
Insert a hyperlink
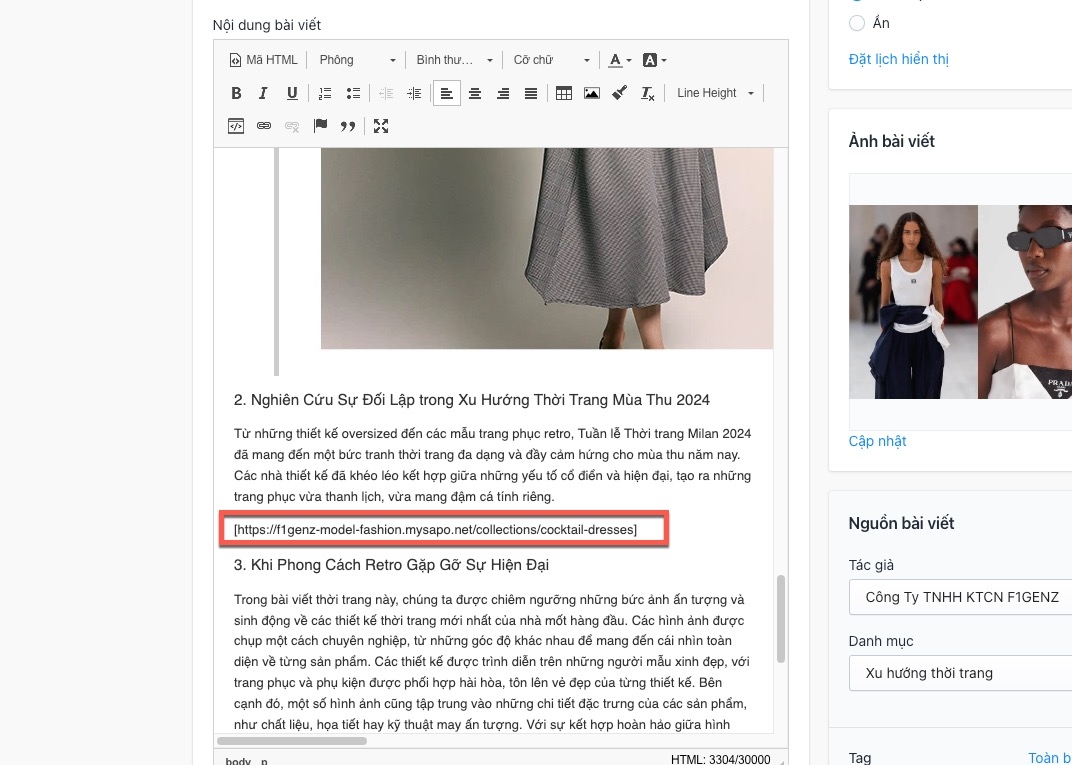tap(264, 126)
